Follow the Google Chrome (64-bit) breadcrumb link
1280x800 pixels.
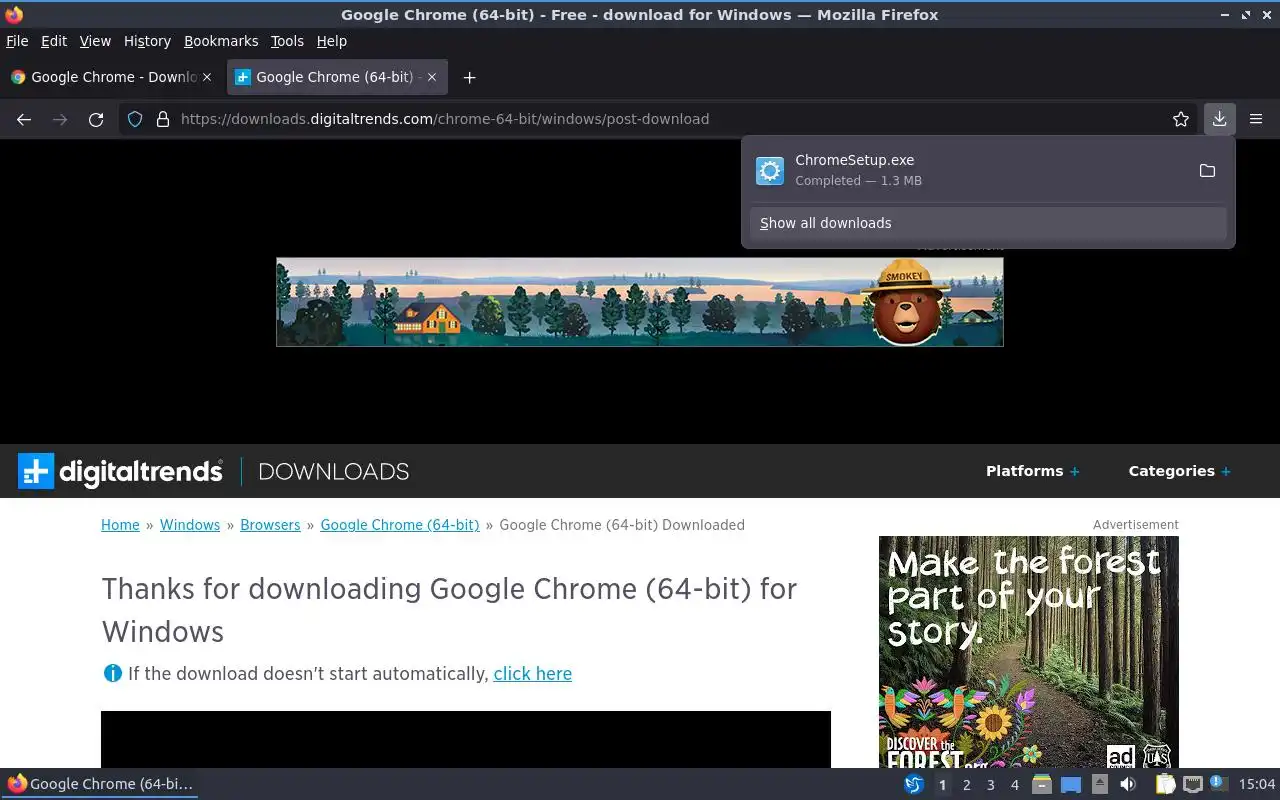point(400,525)
